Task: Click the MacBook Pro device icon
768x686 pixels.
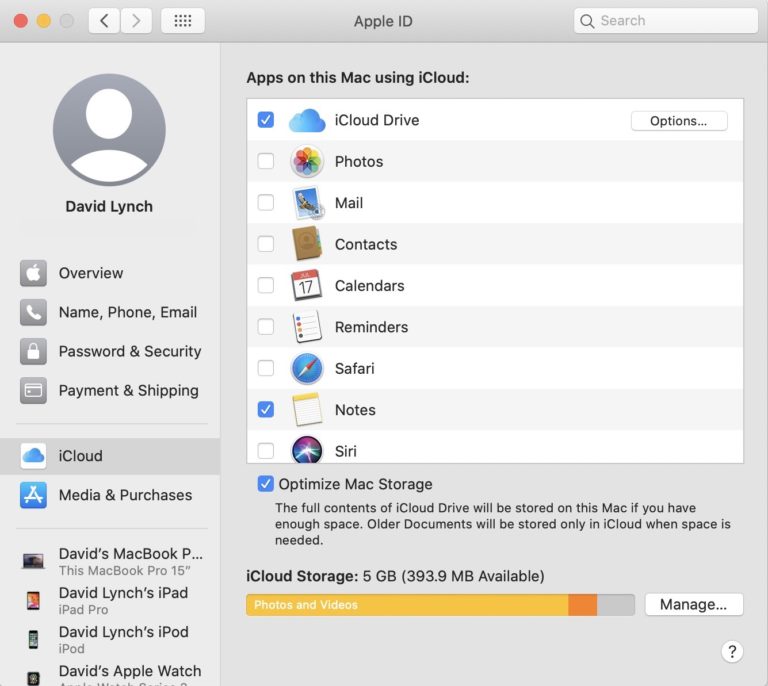Action: point(33,561)
